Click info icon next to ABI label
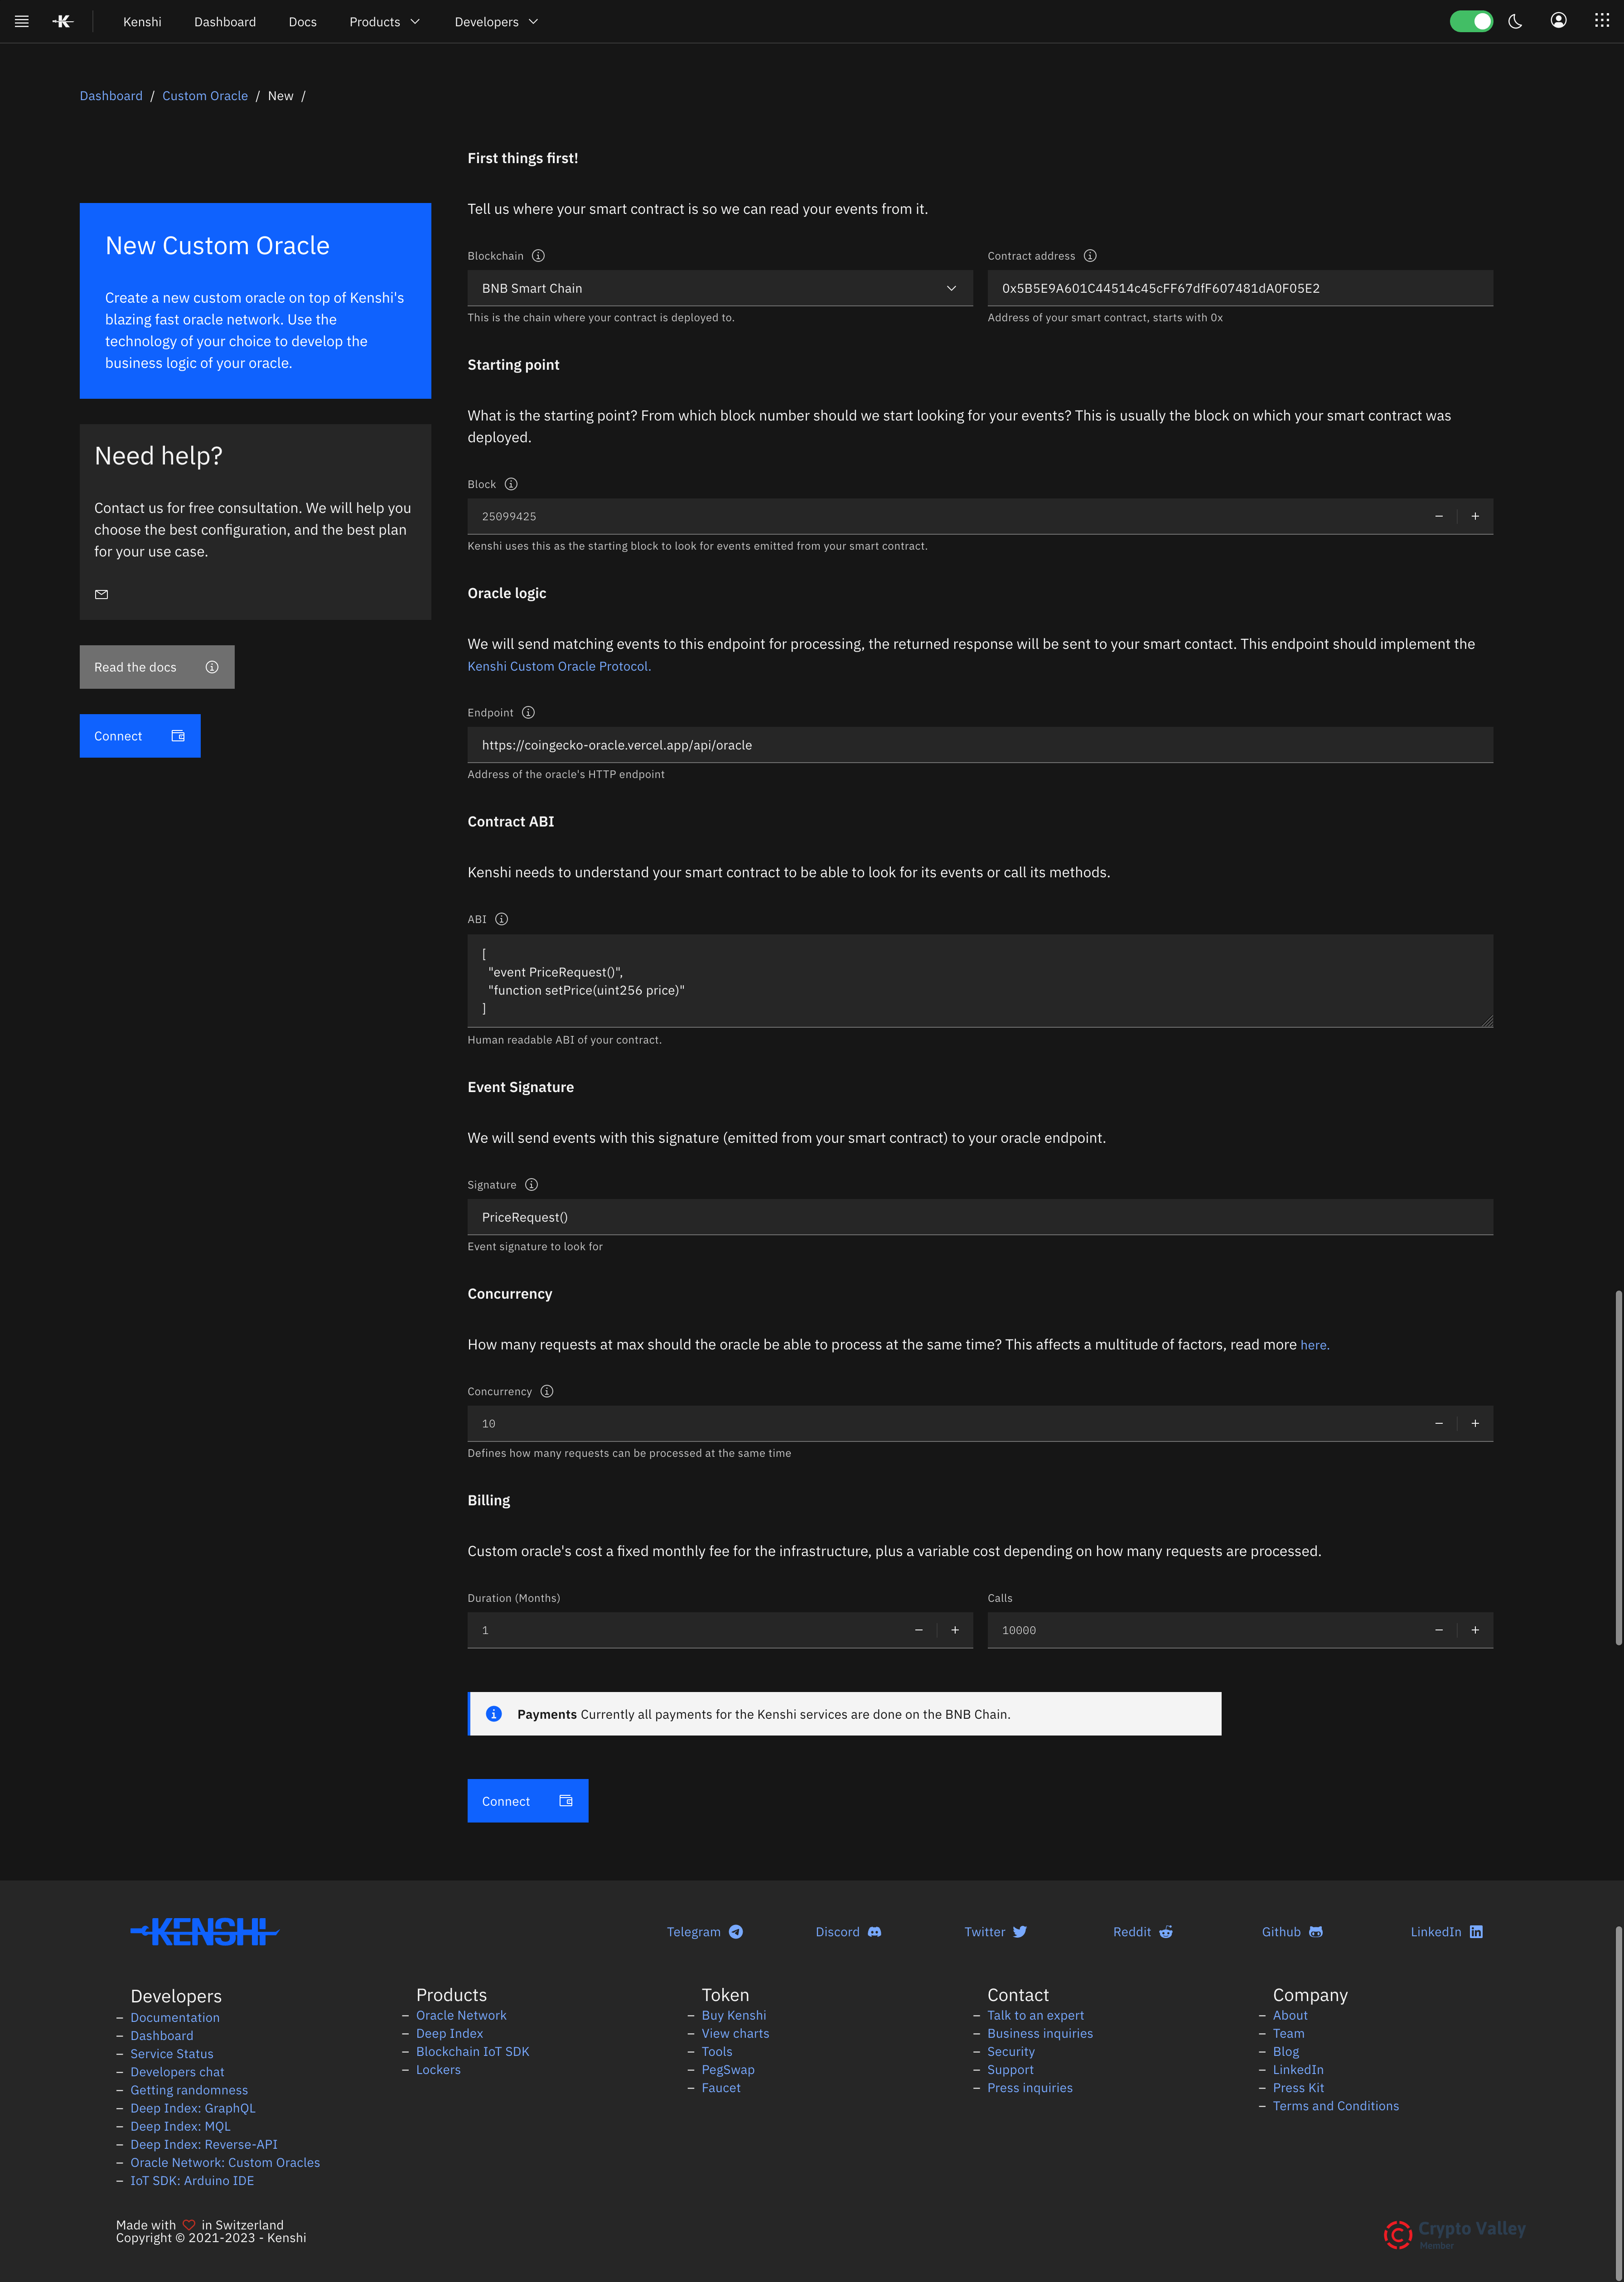Screen dimensions: 1624x2282 (x=502, y=919)
